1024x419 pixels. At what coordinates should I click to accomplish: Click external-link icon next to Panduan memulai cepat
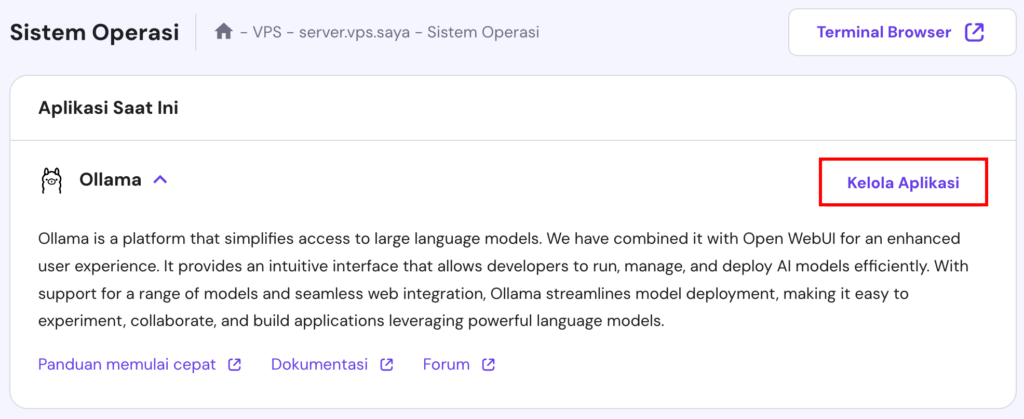[235, 364]
